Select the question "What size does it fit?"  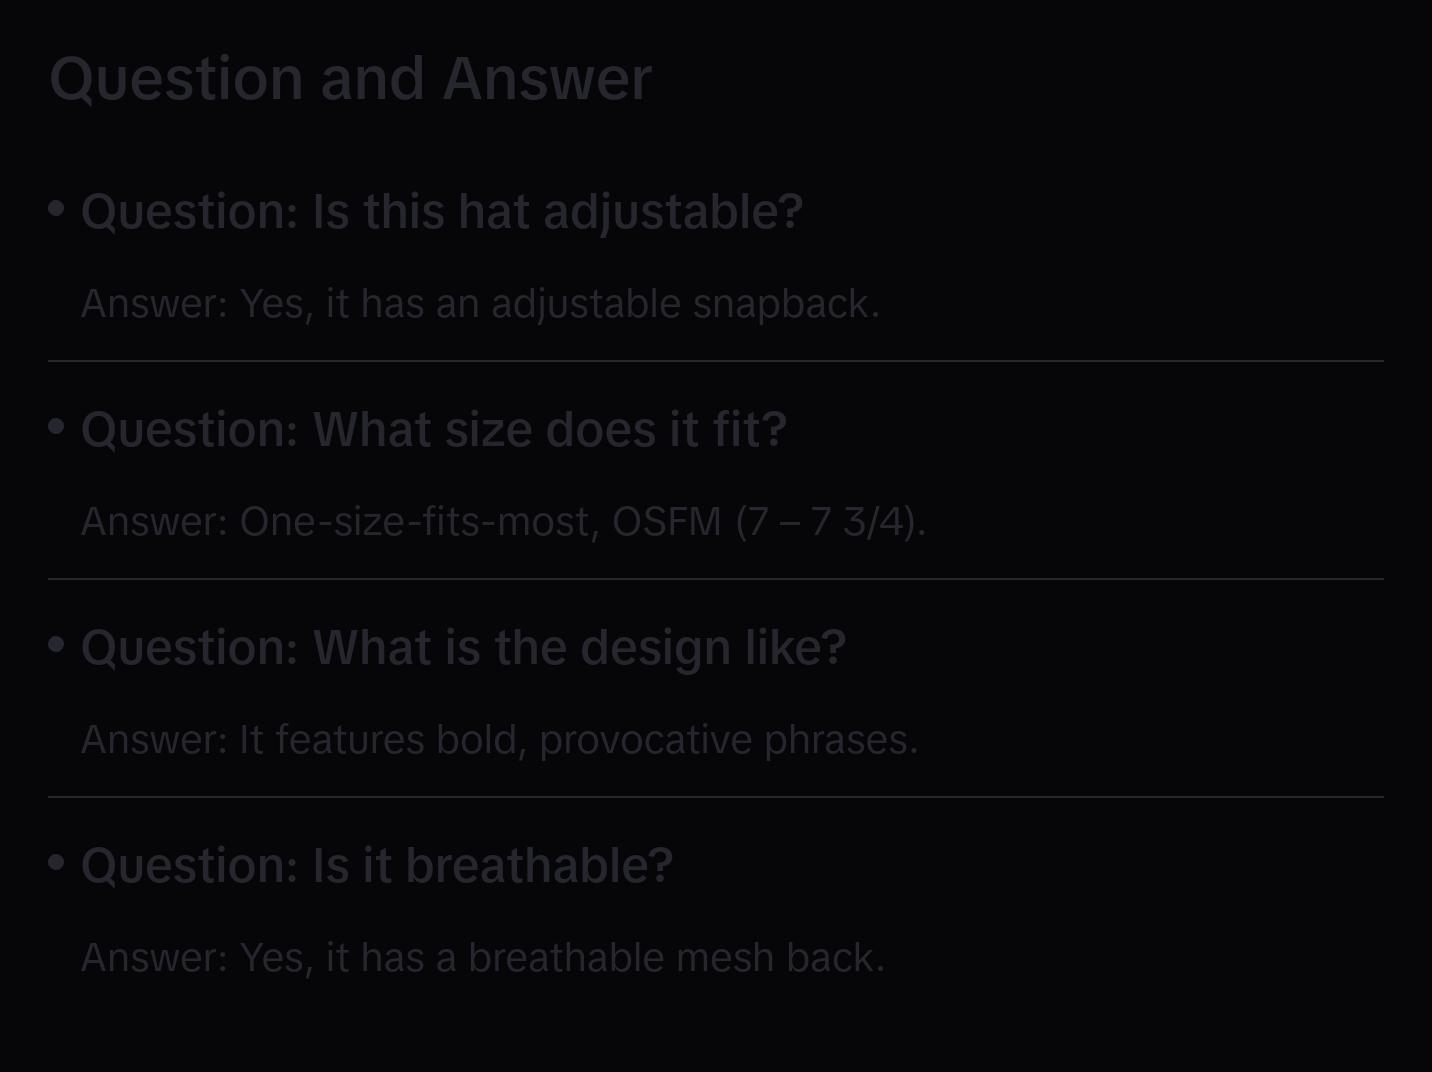point(433,430)
